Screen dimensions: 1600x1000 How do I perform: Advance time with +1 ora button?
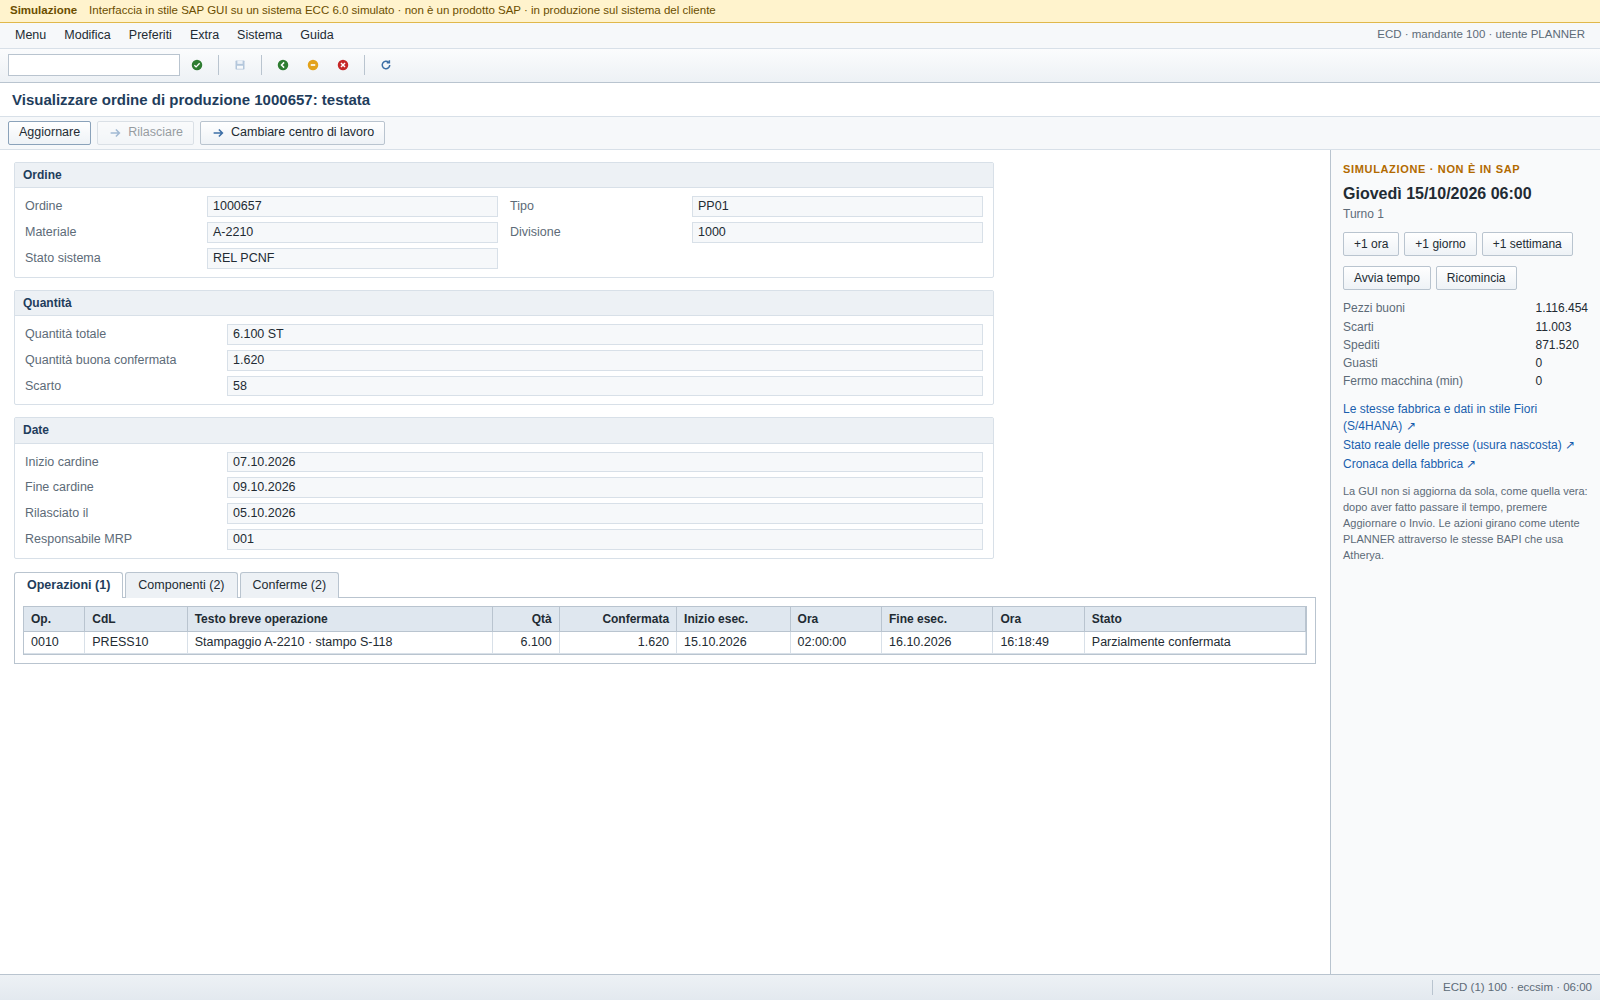[1371, 244]
